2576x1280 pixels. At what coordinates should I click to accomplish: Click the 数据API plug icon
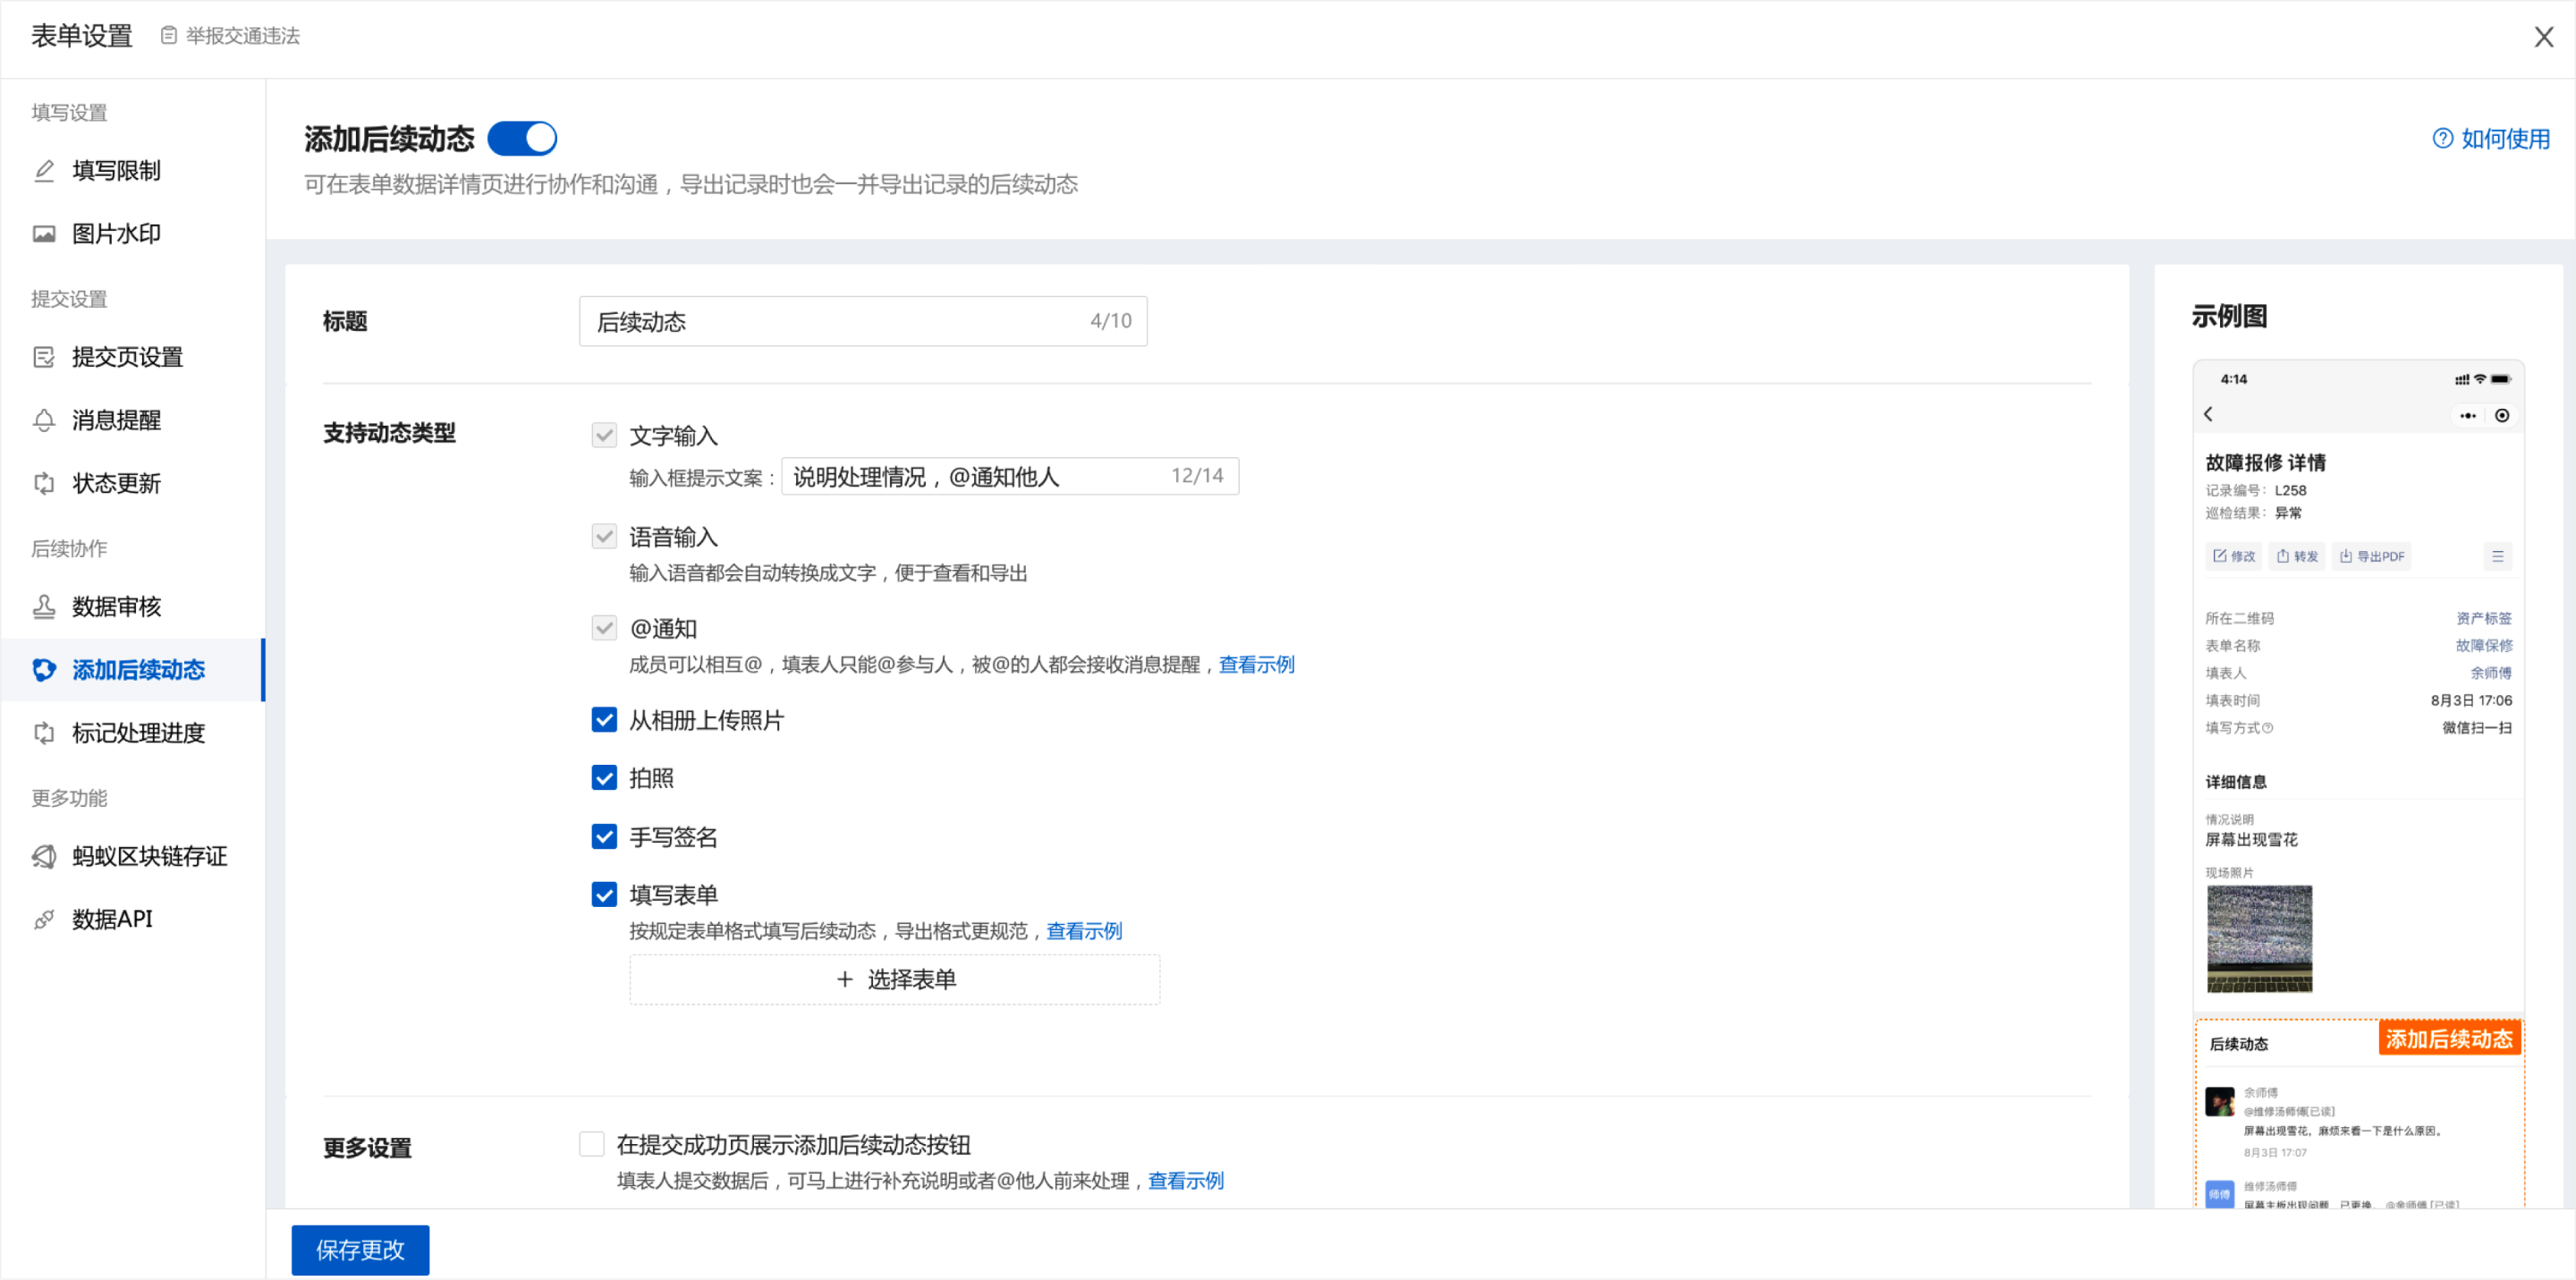[x=44, y=919]
